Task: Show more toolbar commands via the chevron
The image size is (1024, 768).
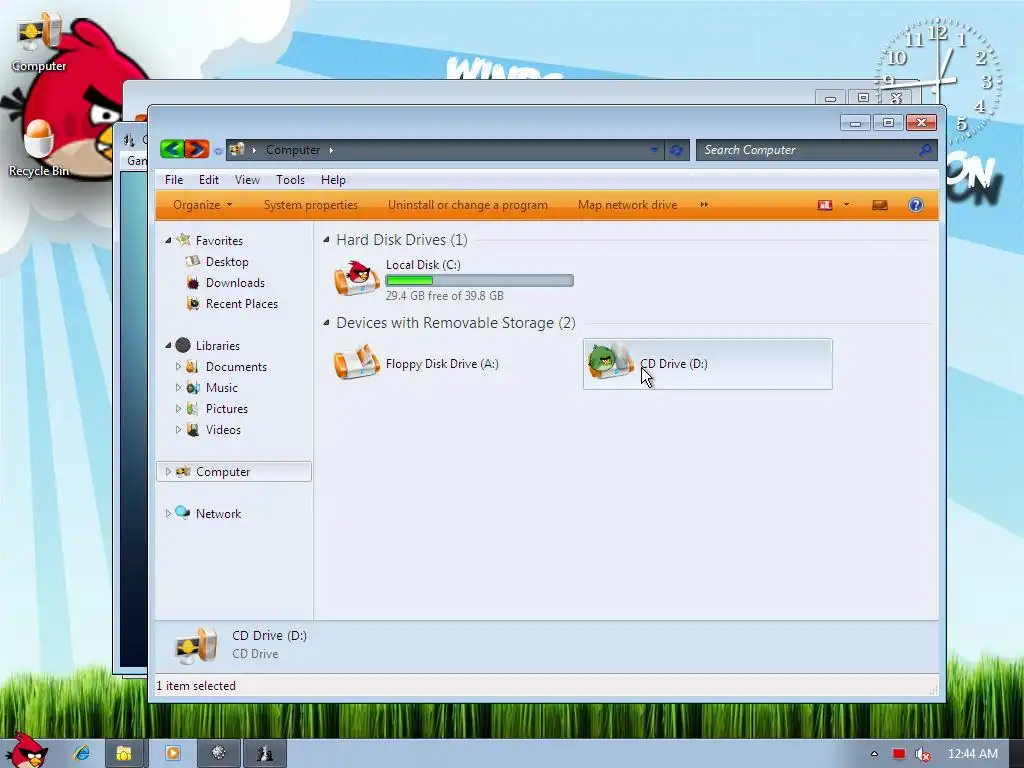Action: pos(704,205)
